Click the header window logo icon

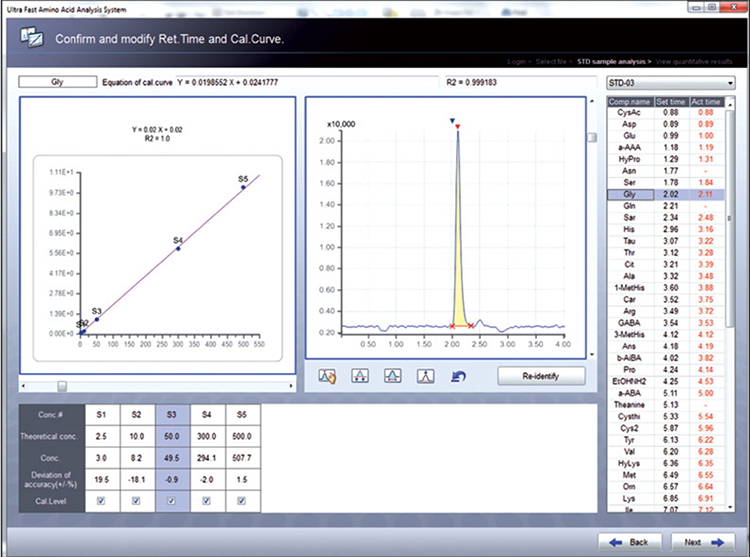(34, 38)
